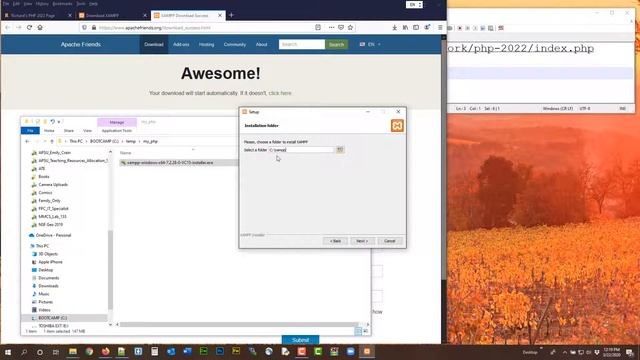Viewport: 640px width, 360px height.
Task: Click the address bar lock icon
Action: coord(94,28)
